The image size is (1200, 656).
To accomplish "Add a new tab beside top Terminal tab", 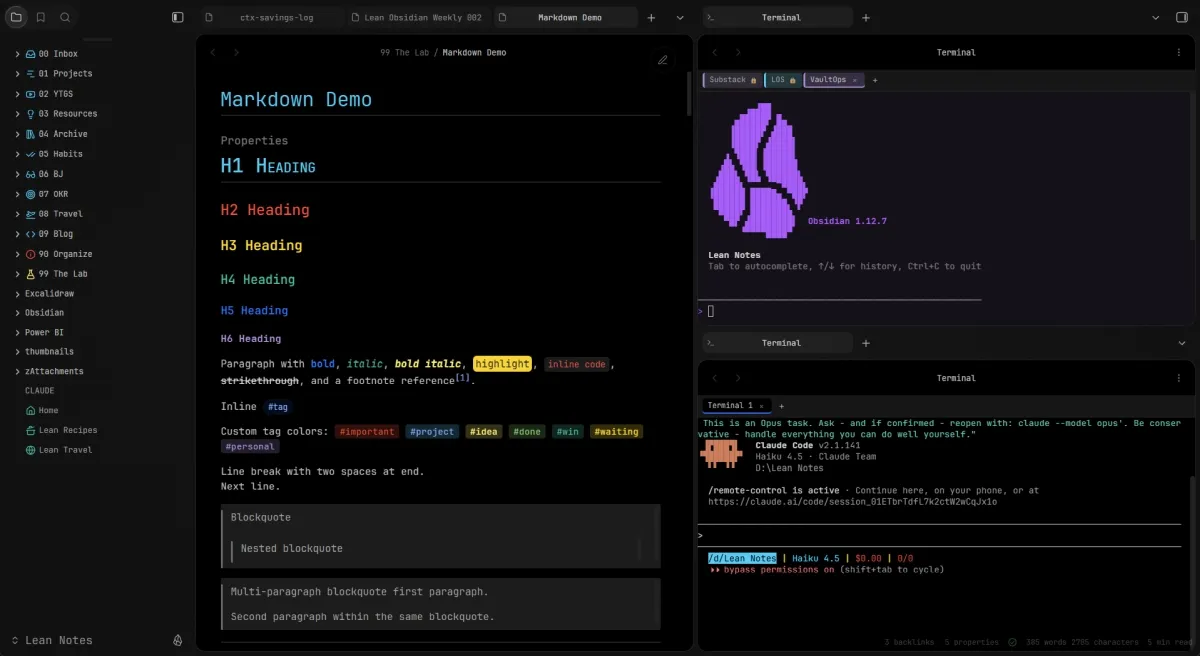I will (x=866, y=17).
